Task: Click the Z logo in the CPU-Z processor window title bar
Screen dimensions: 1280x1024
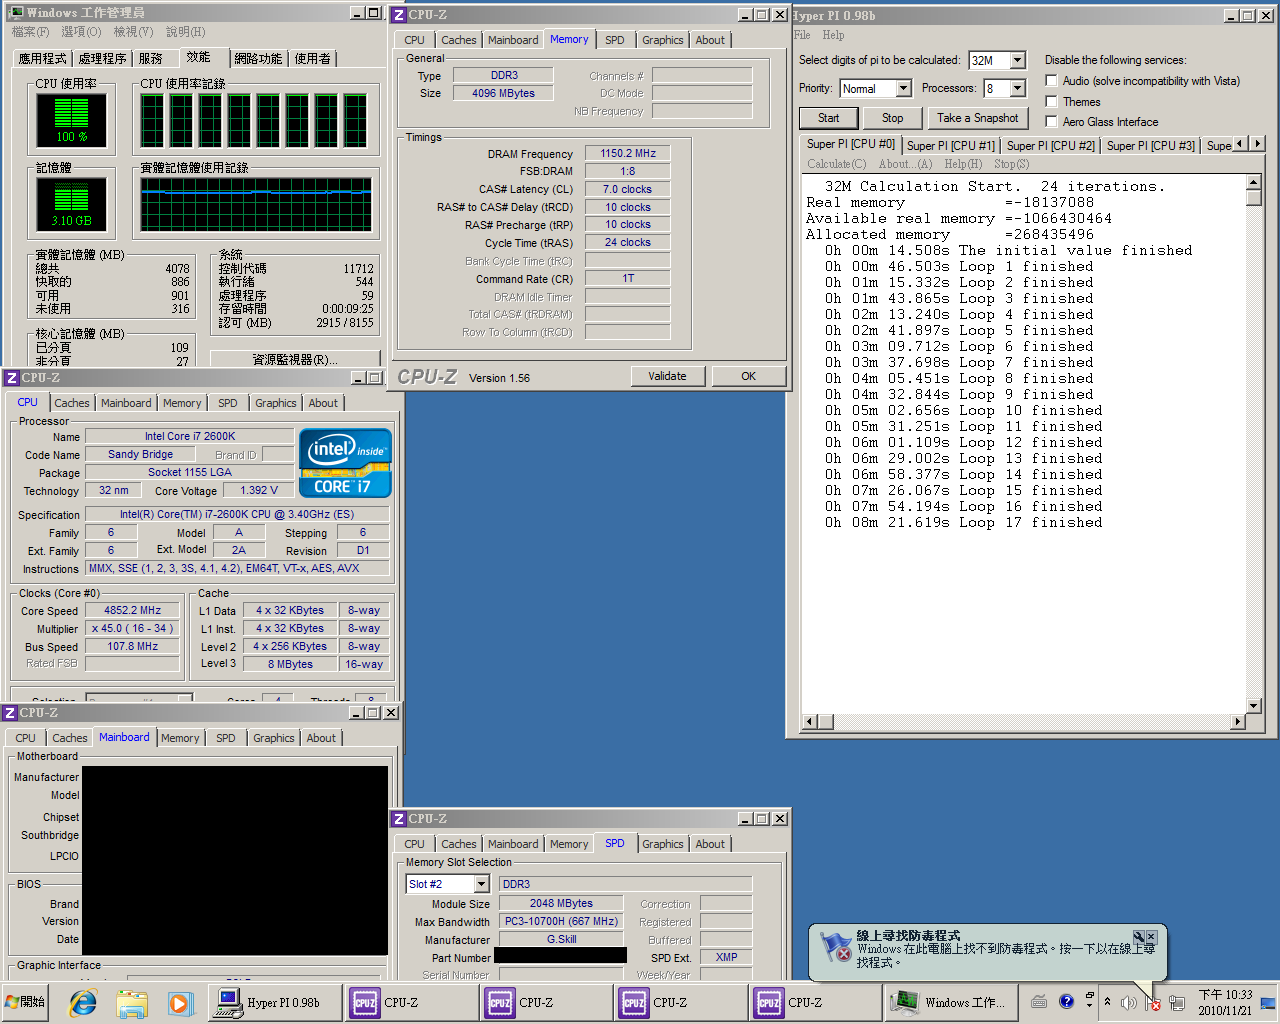Action: [x=12, y=378]
